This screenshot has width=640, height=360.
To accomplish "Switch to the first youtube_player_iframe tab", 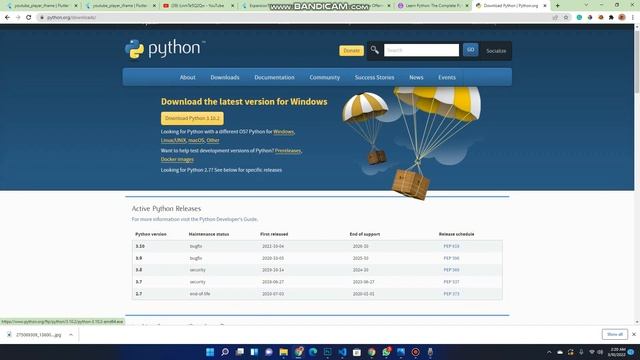I will click(42, 6).
